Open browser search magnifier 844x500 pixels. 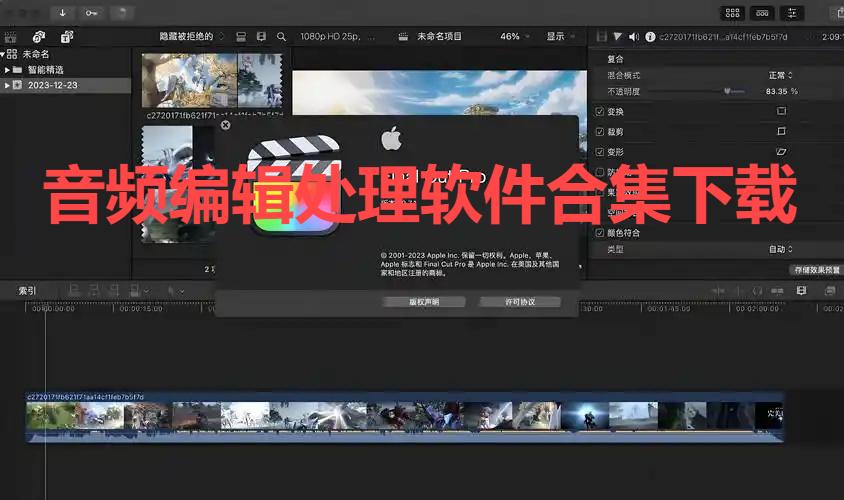coord(281,37)
